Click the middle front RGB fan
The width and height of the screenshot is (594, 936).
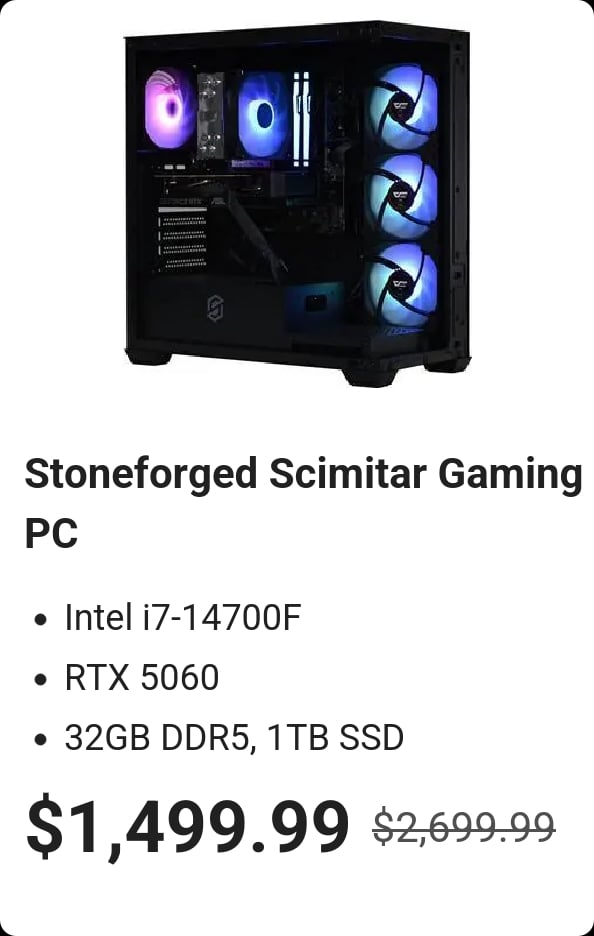(x=401, y=196)
